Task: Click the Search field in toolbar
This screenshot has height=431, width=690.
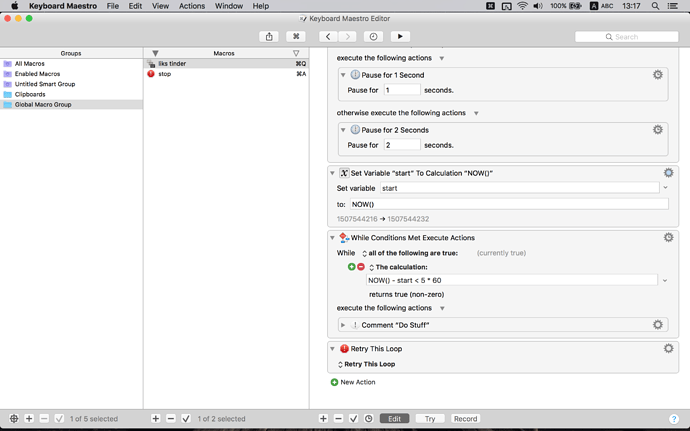Action: 627,37
